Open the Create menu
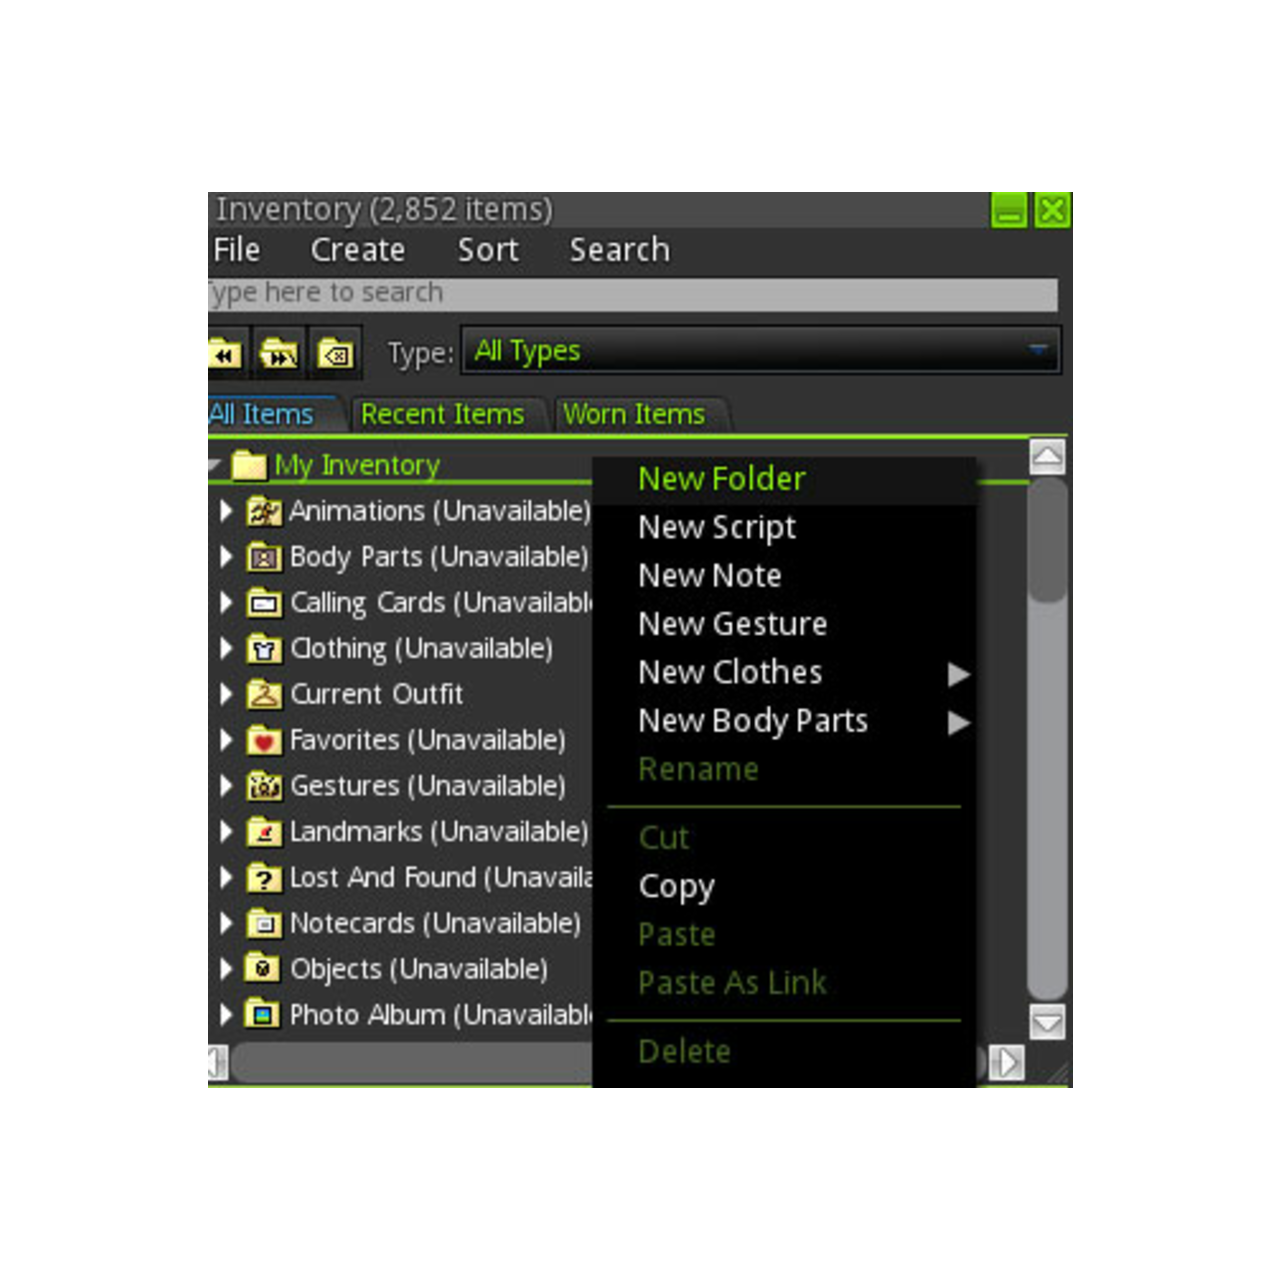Viewport: 1280px width, 1280px height. (357, 250)
